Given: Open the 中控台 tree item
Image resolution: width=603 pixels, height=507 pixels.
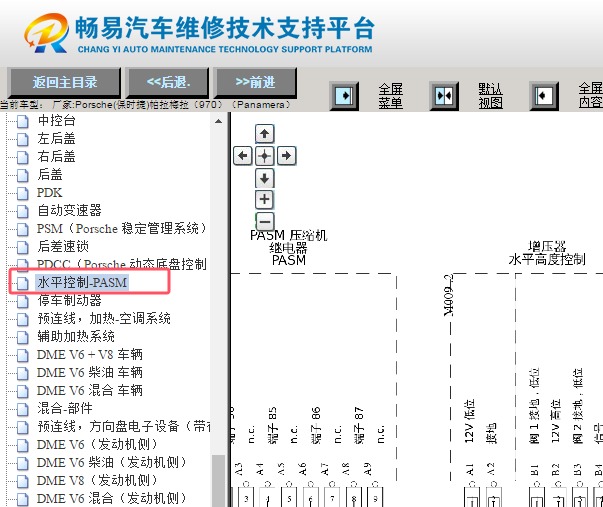Looking at the screenshot, I should (56, 120).
